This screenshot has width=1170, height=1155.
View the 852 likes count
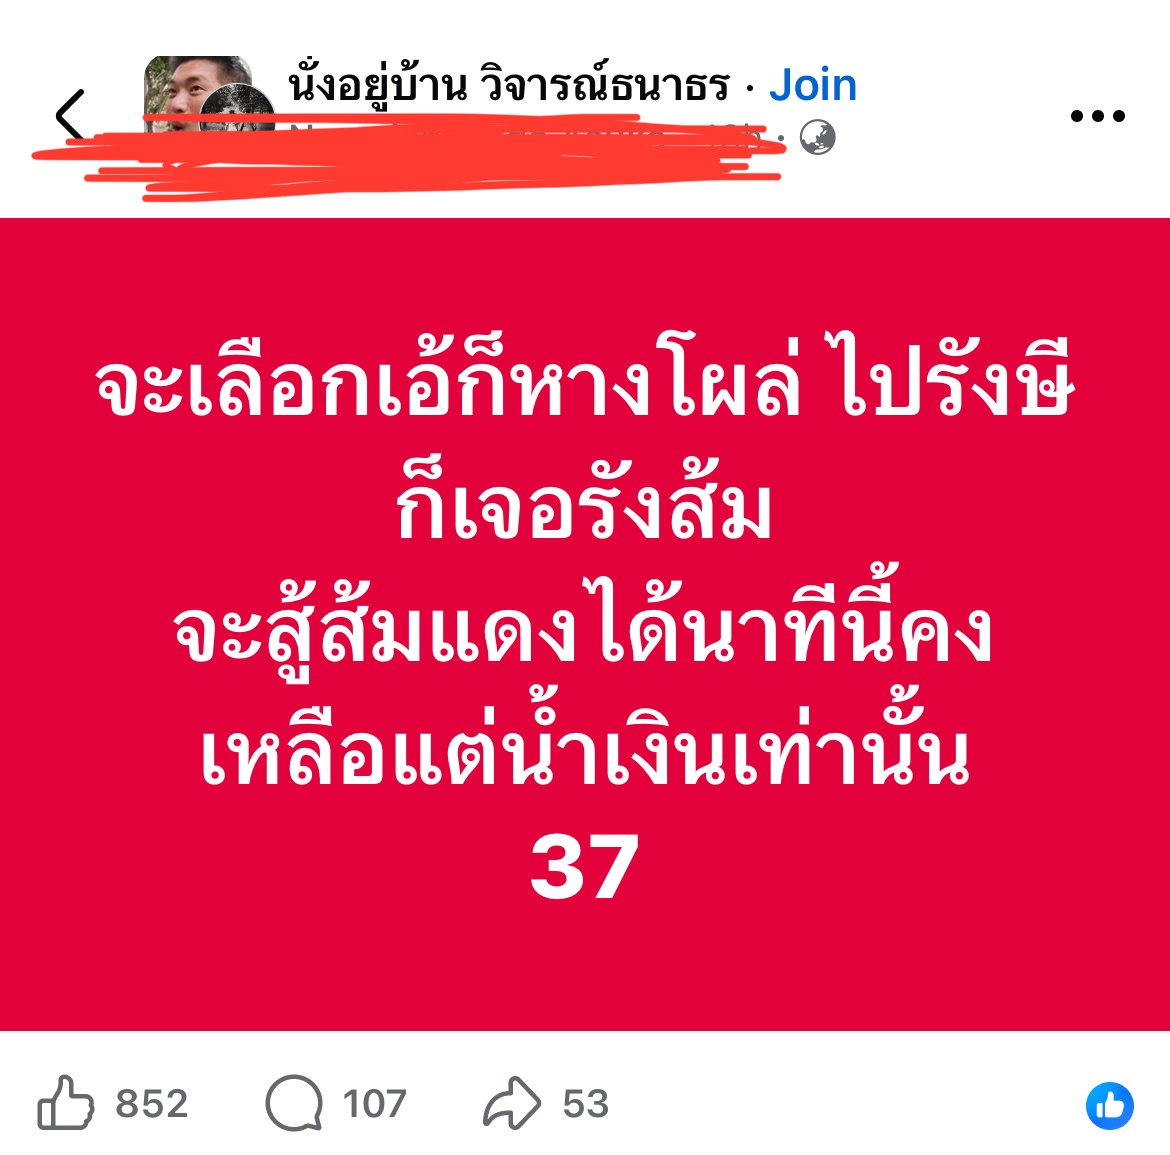coord(151,1104)
